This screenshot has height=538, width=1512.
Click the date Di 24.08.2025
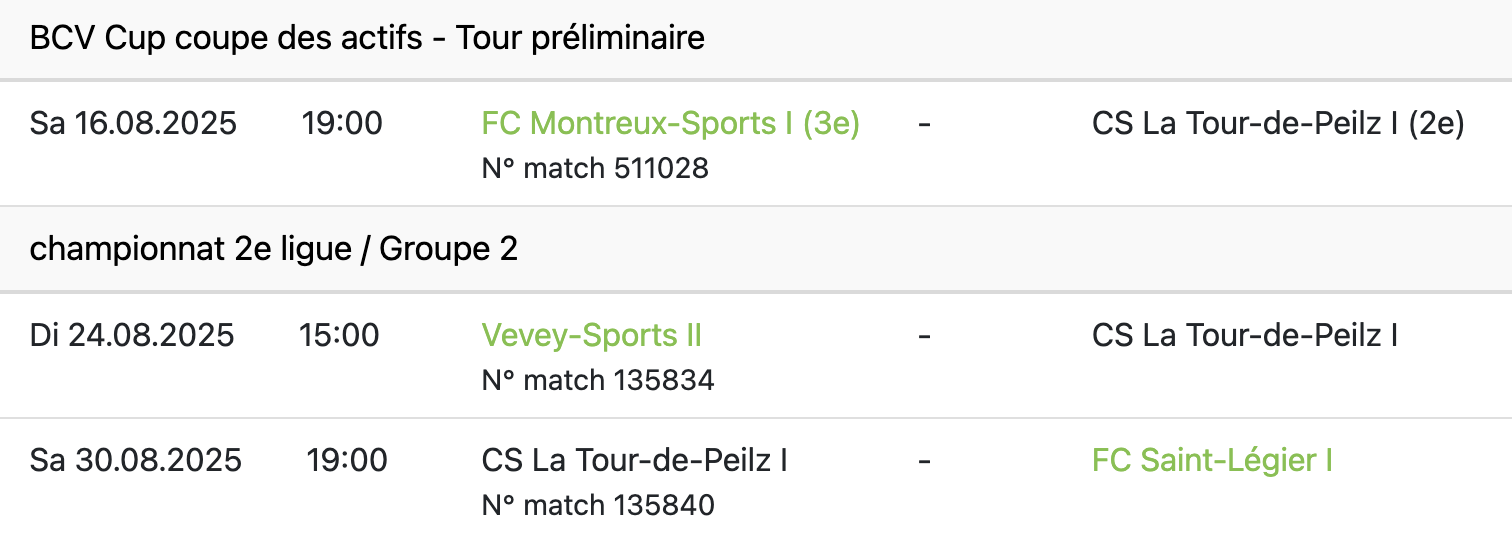pyautogui.click(x=132, y=335)
